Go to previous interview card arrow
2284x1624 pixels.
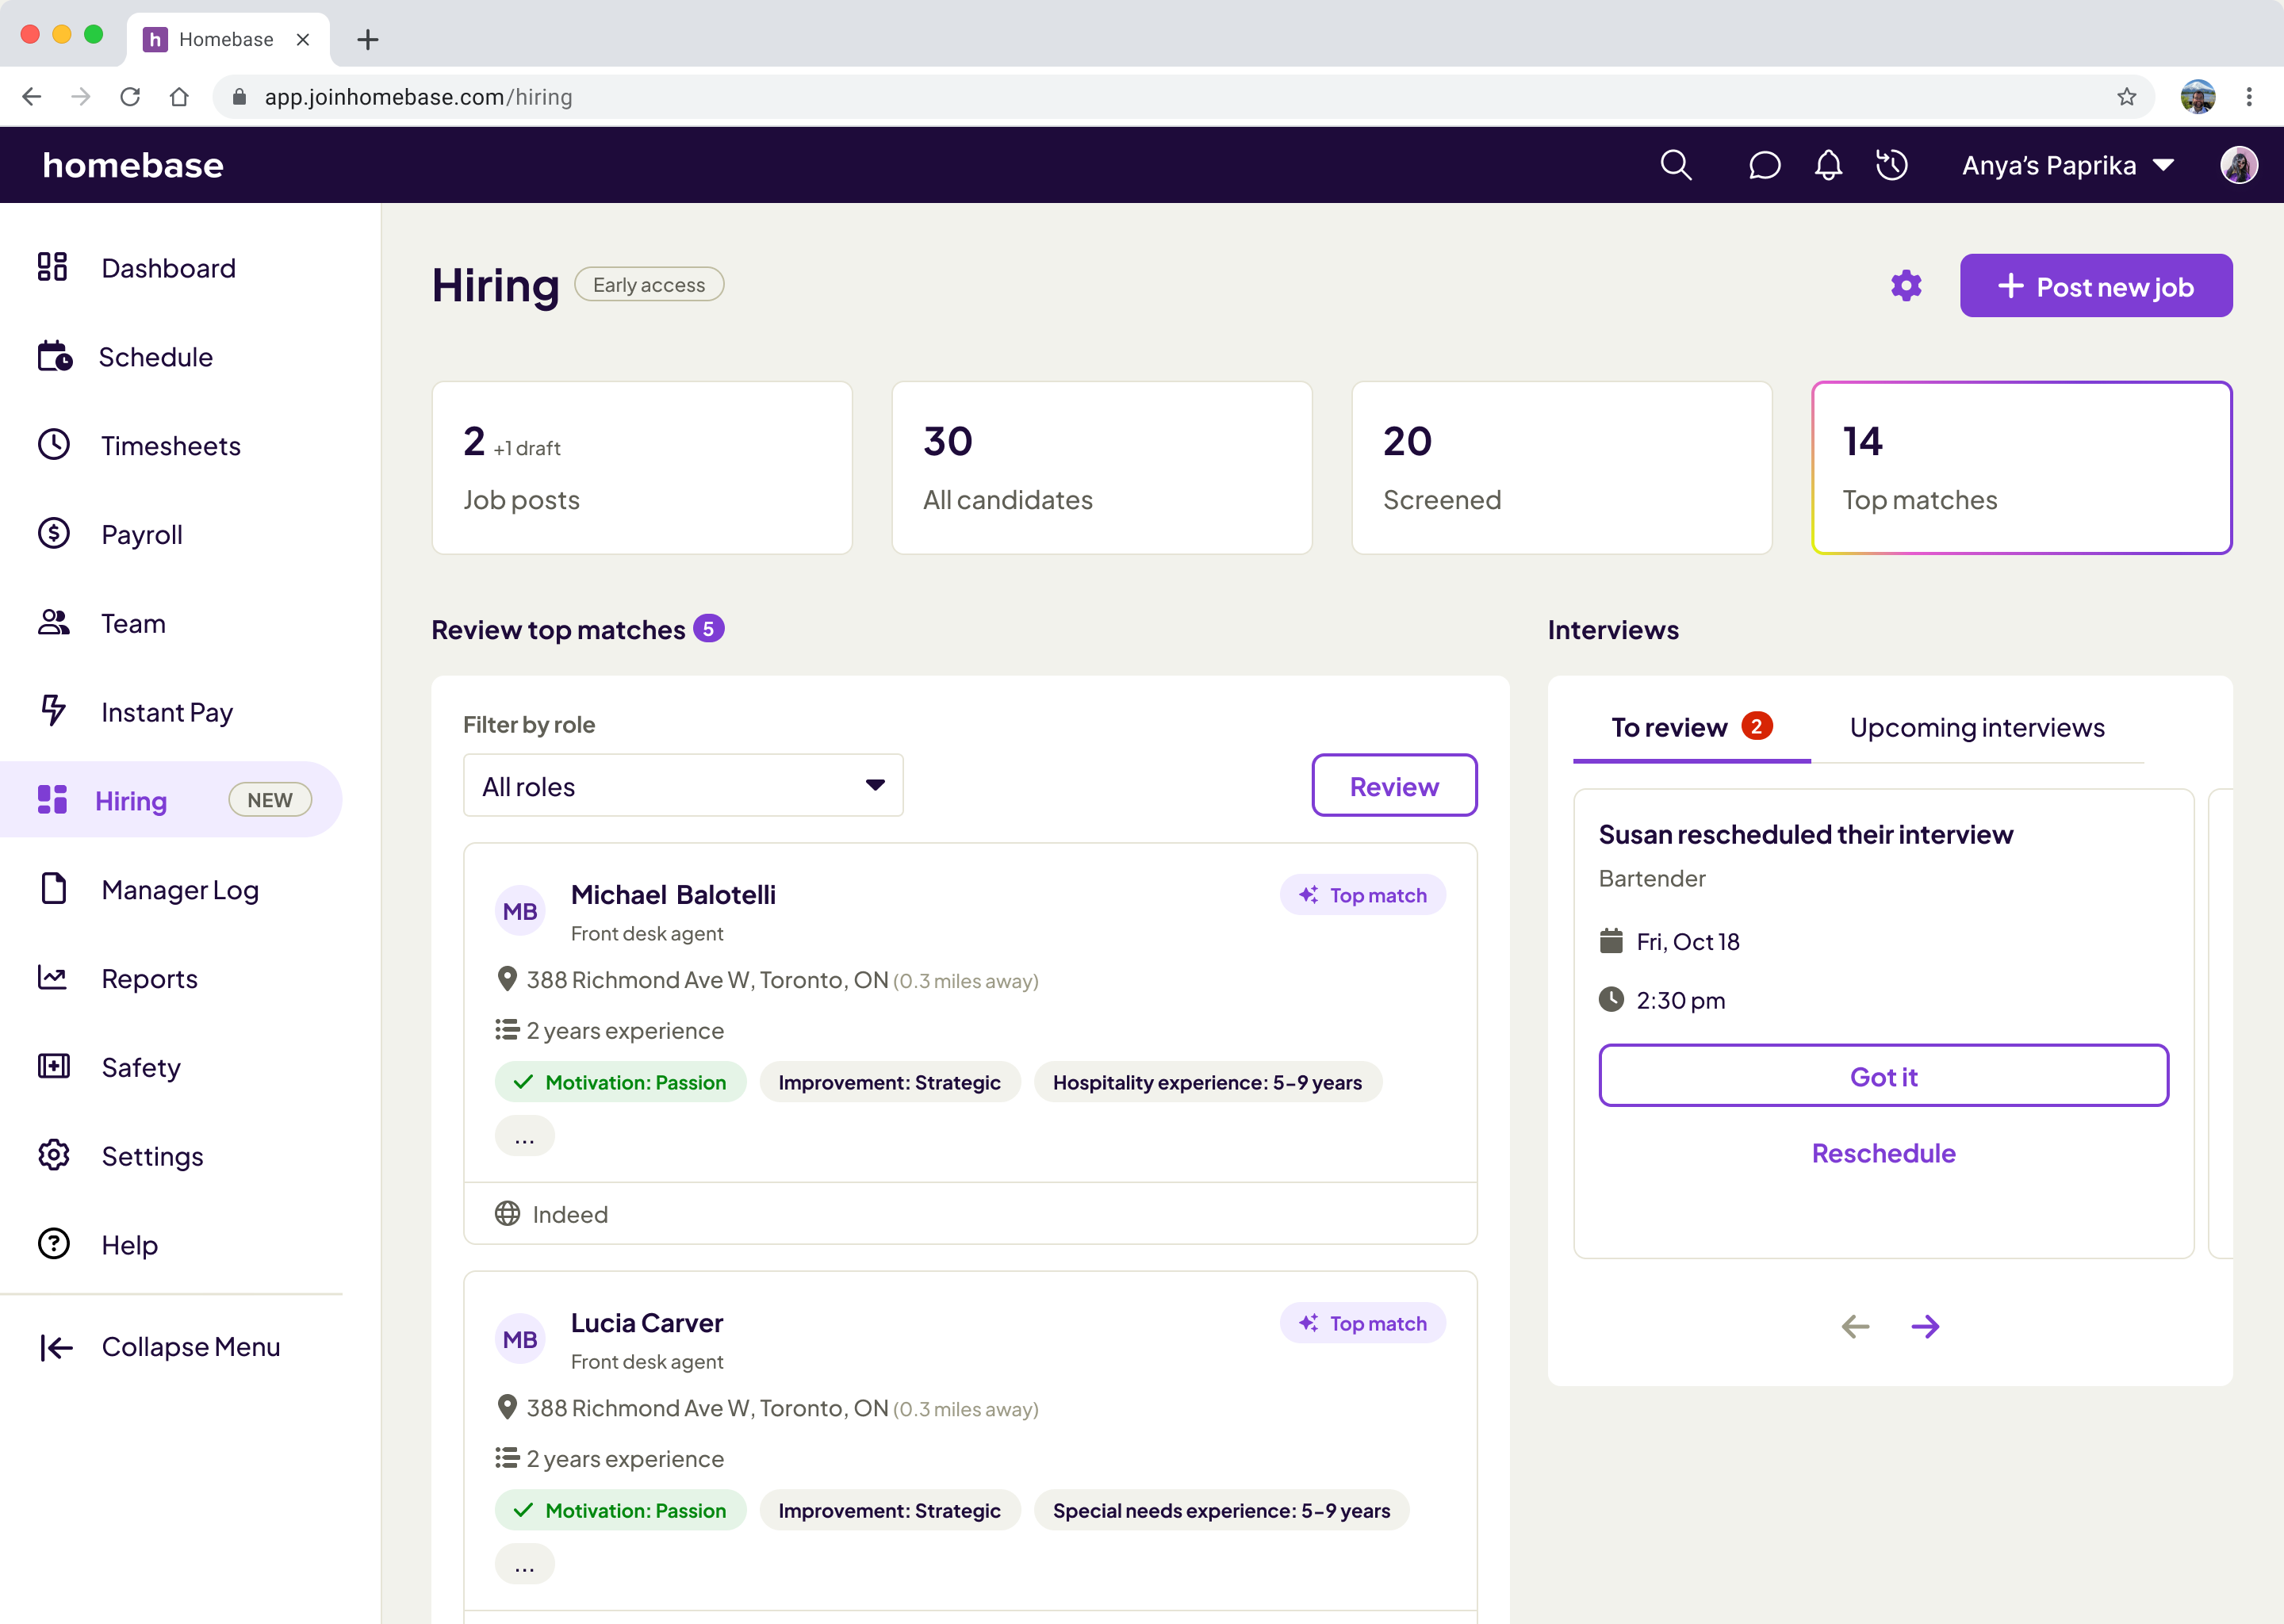pyautogui.click(x=1855, y=1326)
